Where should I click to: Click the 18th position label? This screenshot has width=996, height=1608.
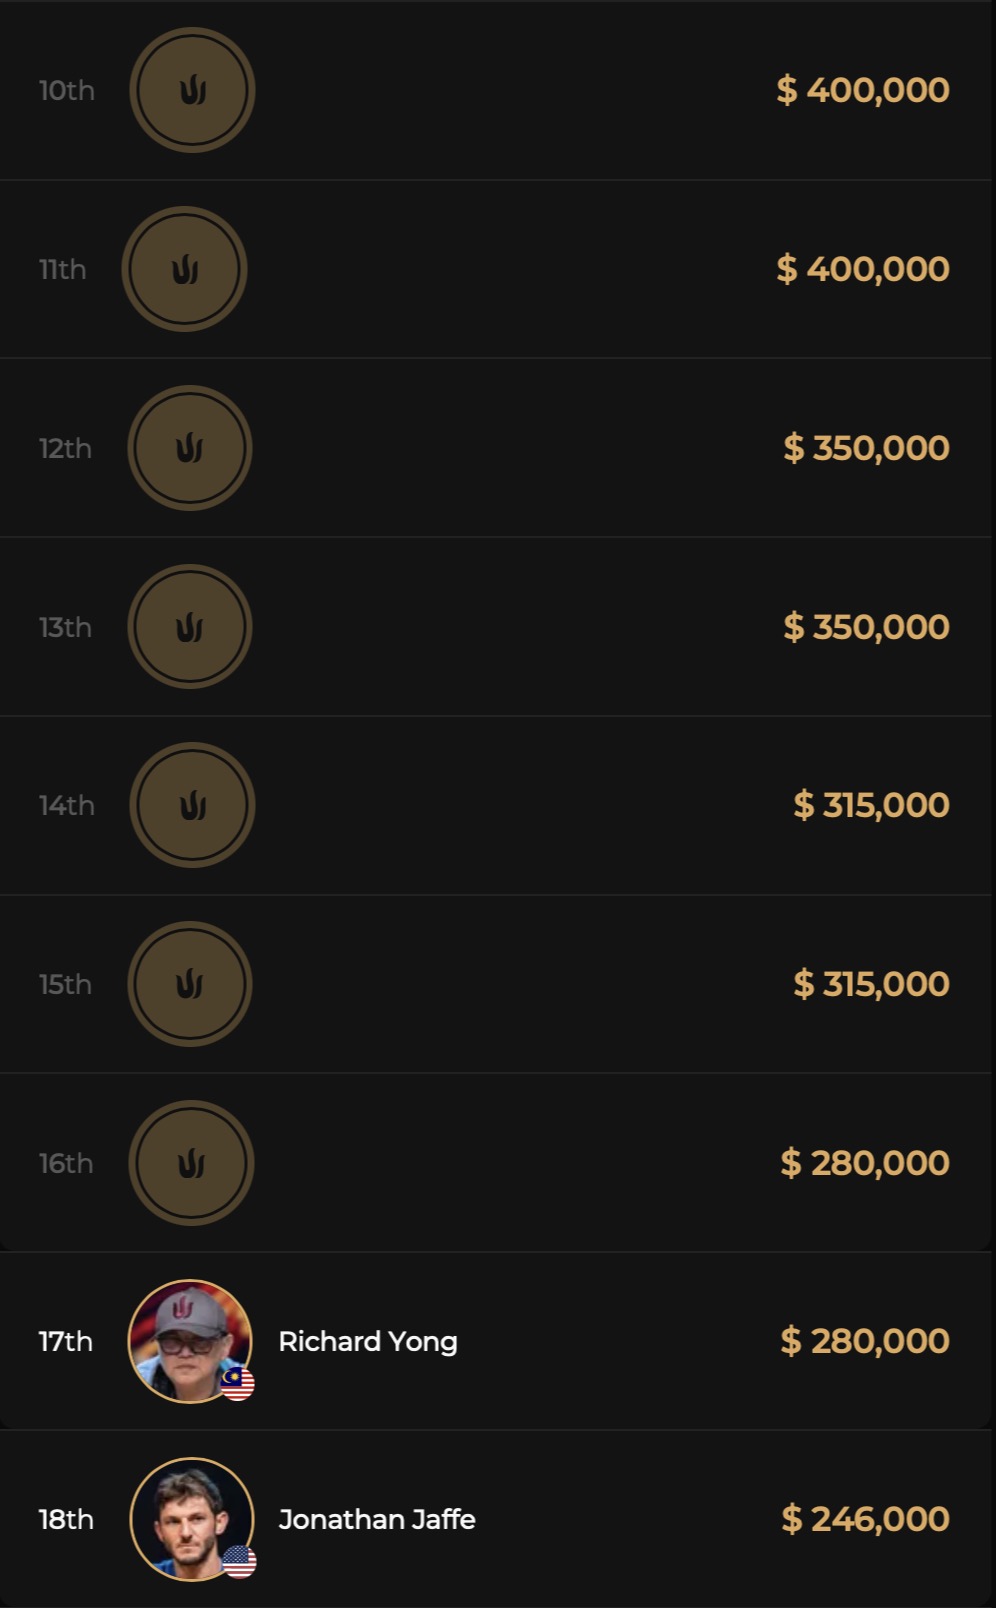(x=66, y=1519)
